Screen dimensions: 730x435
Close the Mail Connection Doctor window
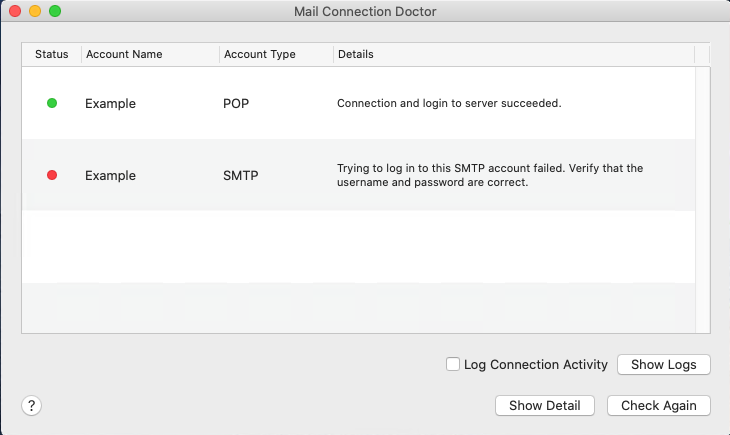point(15,12)
